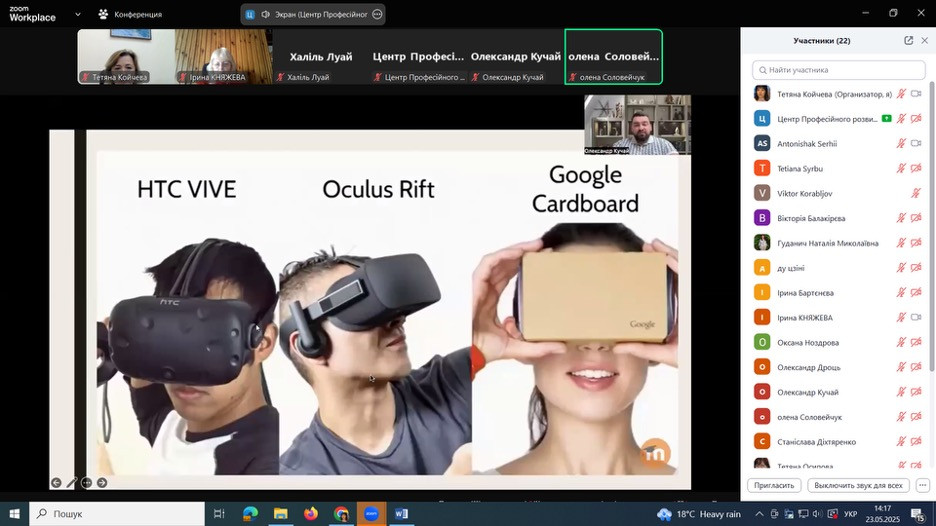
Task: Click video-off icon for Олександр Дрощ
Action: pyautogui.click(x=916, y=367)
